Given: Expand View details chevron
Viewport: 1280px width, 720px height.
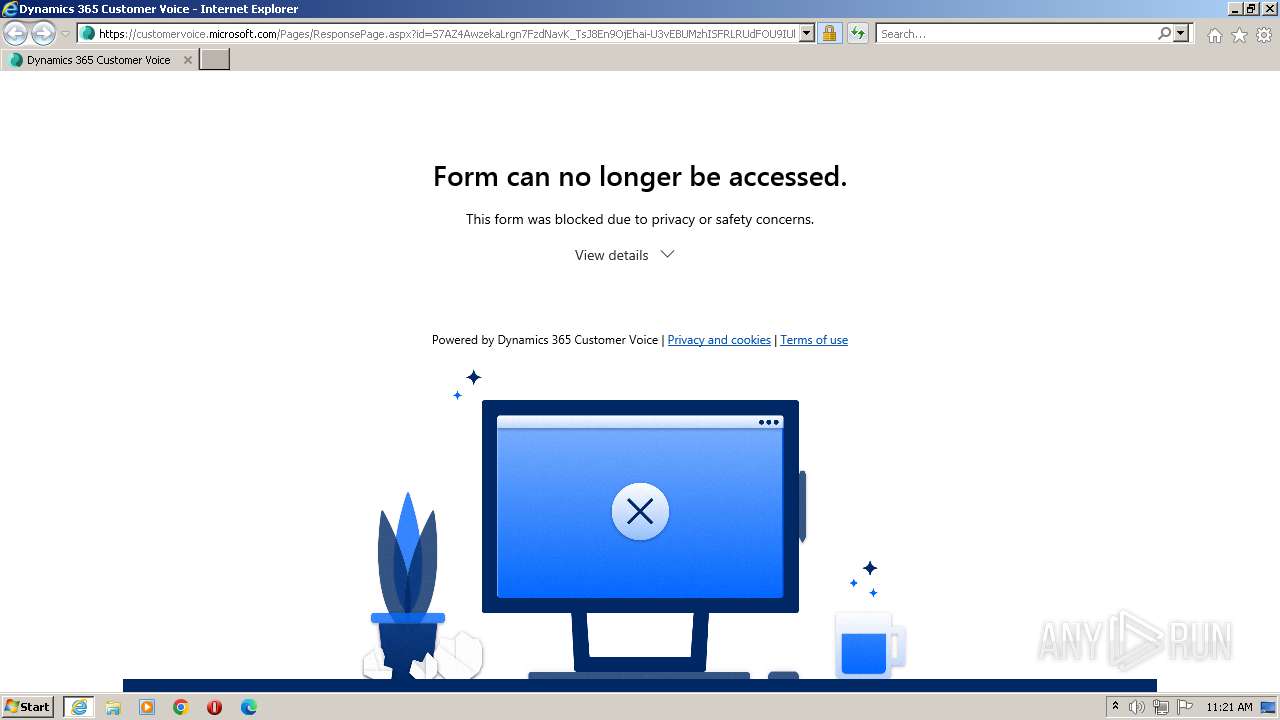Looking at the screenshot, I should (668, 254).
